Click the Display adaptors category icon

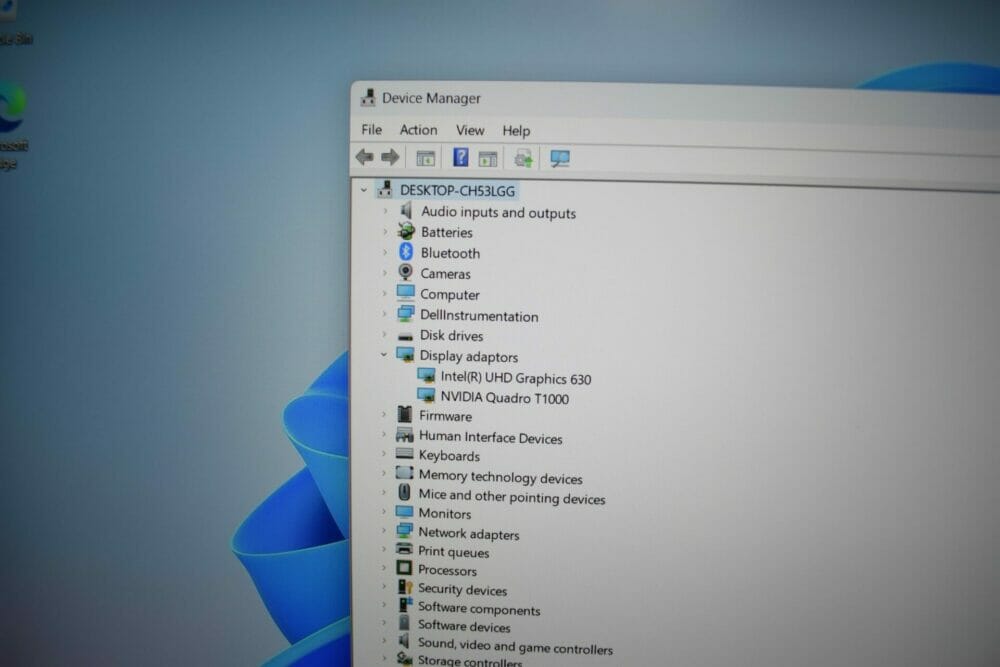tap(405, 355)
